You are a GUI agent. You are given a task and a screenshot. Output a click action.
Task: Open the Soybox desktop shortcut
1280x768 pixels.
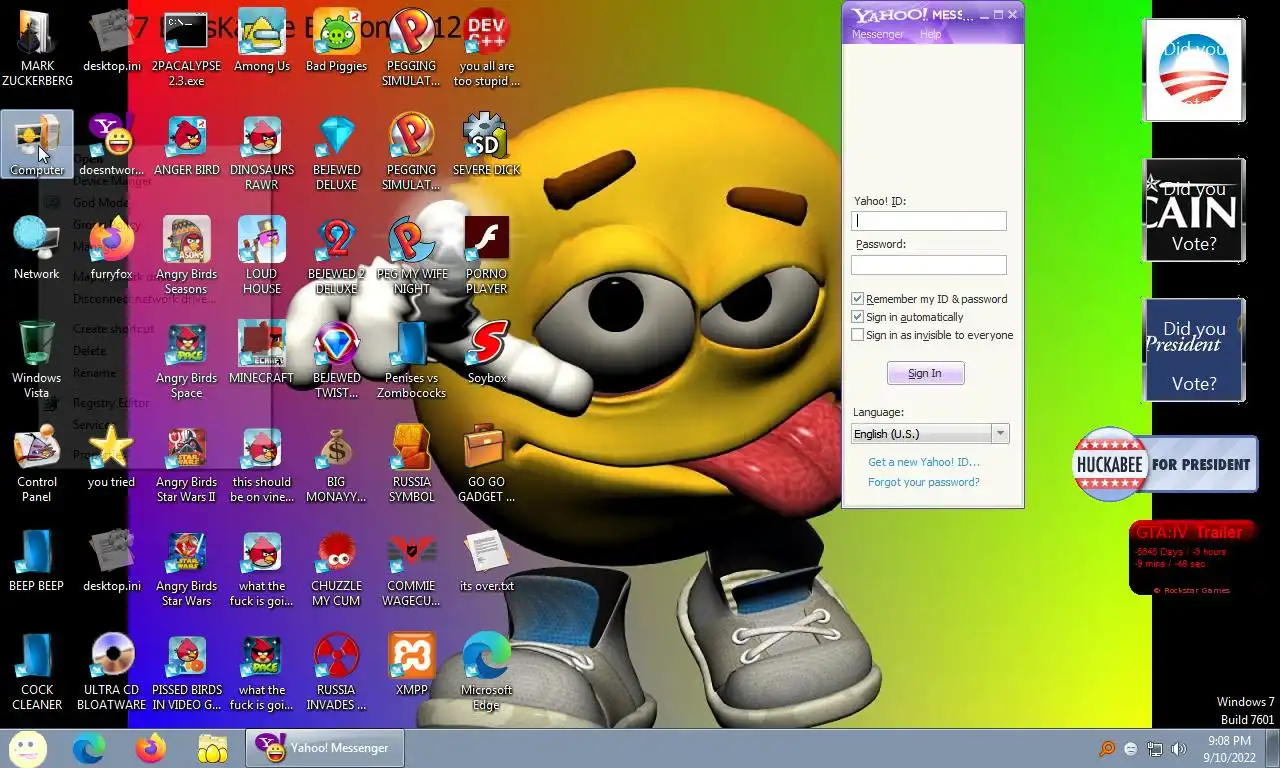pyautogui.click(x=487, y=353)
